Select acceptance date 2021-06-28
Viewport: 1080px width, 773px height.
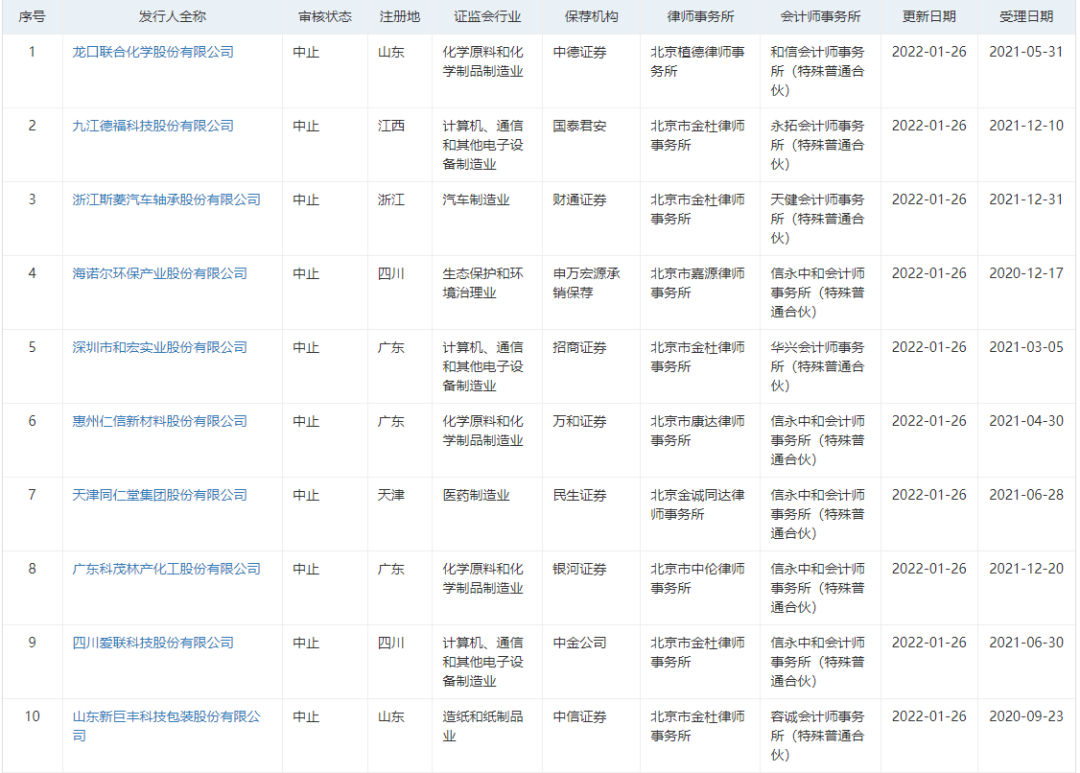(1026, 494)
